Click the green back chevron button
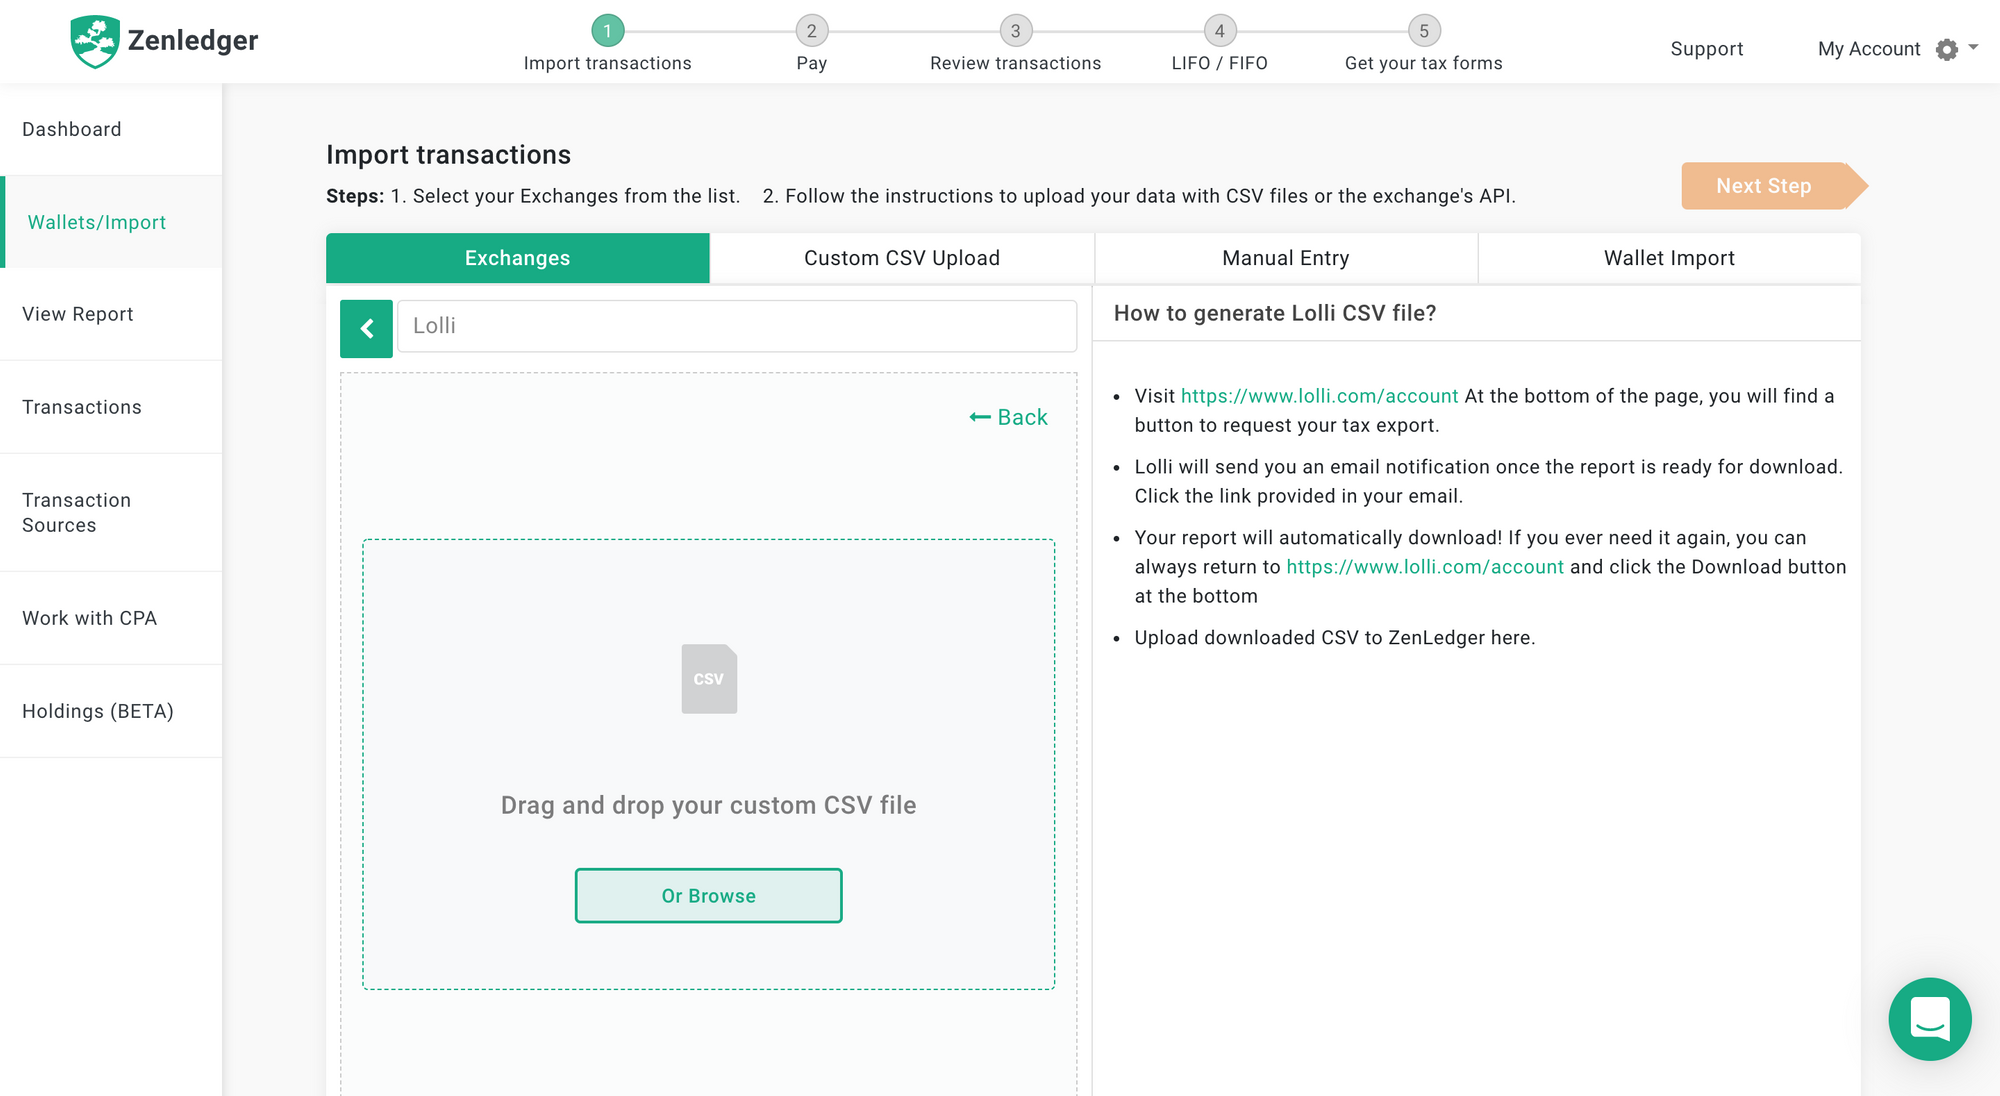 point(366,328)
